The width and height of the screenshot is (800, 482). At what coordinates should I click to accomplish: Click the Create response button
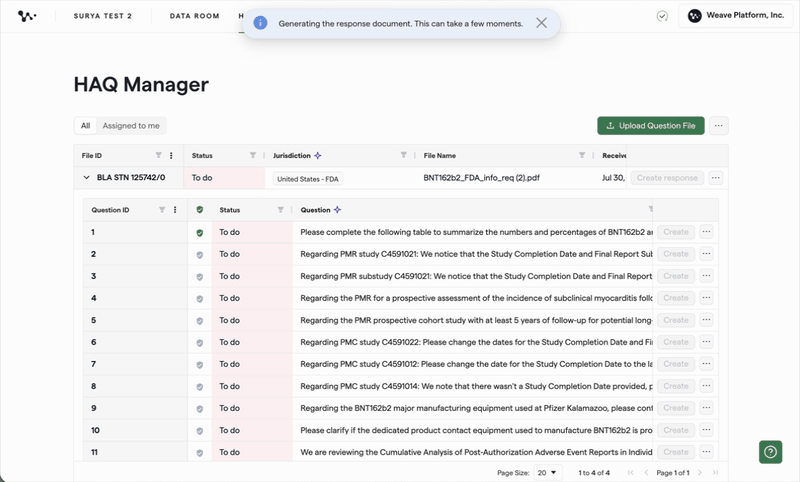point(667,177)
